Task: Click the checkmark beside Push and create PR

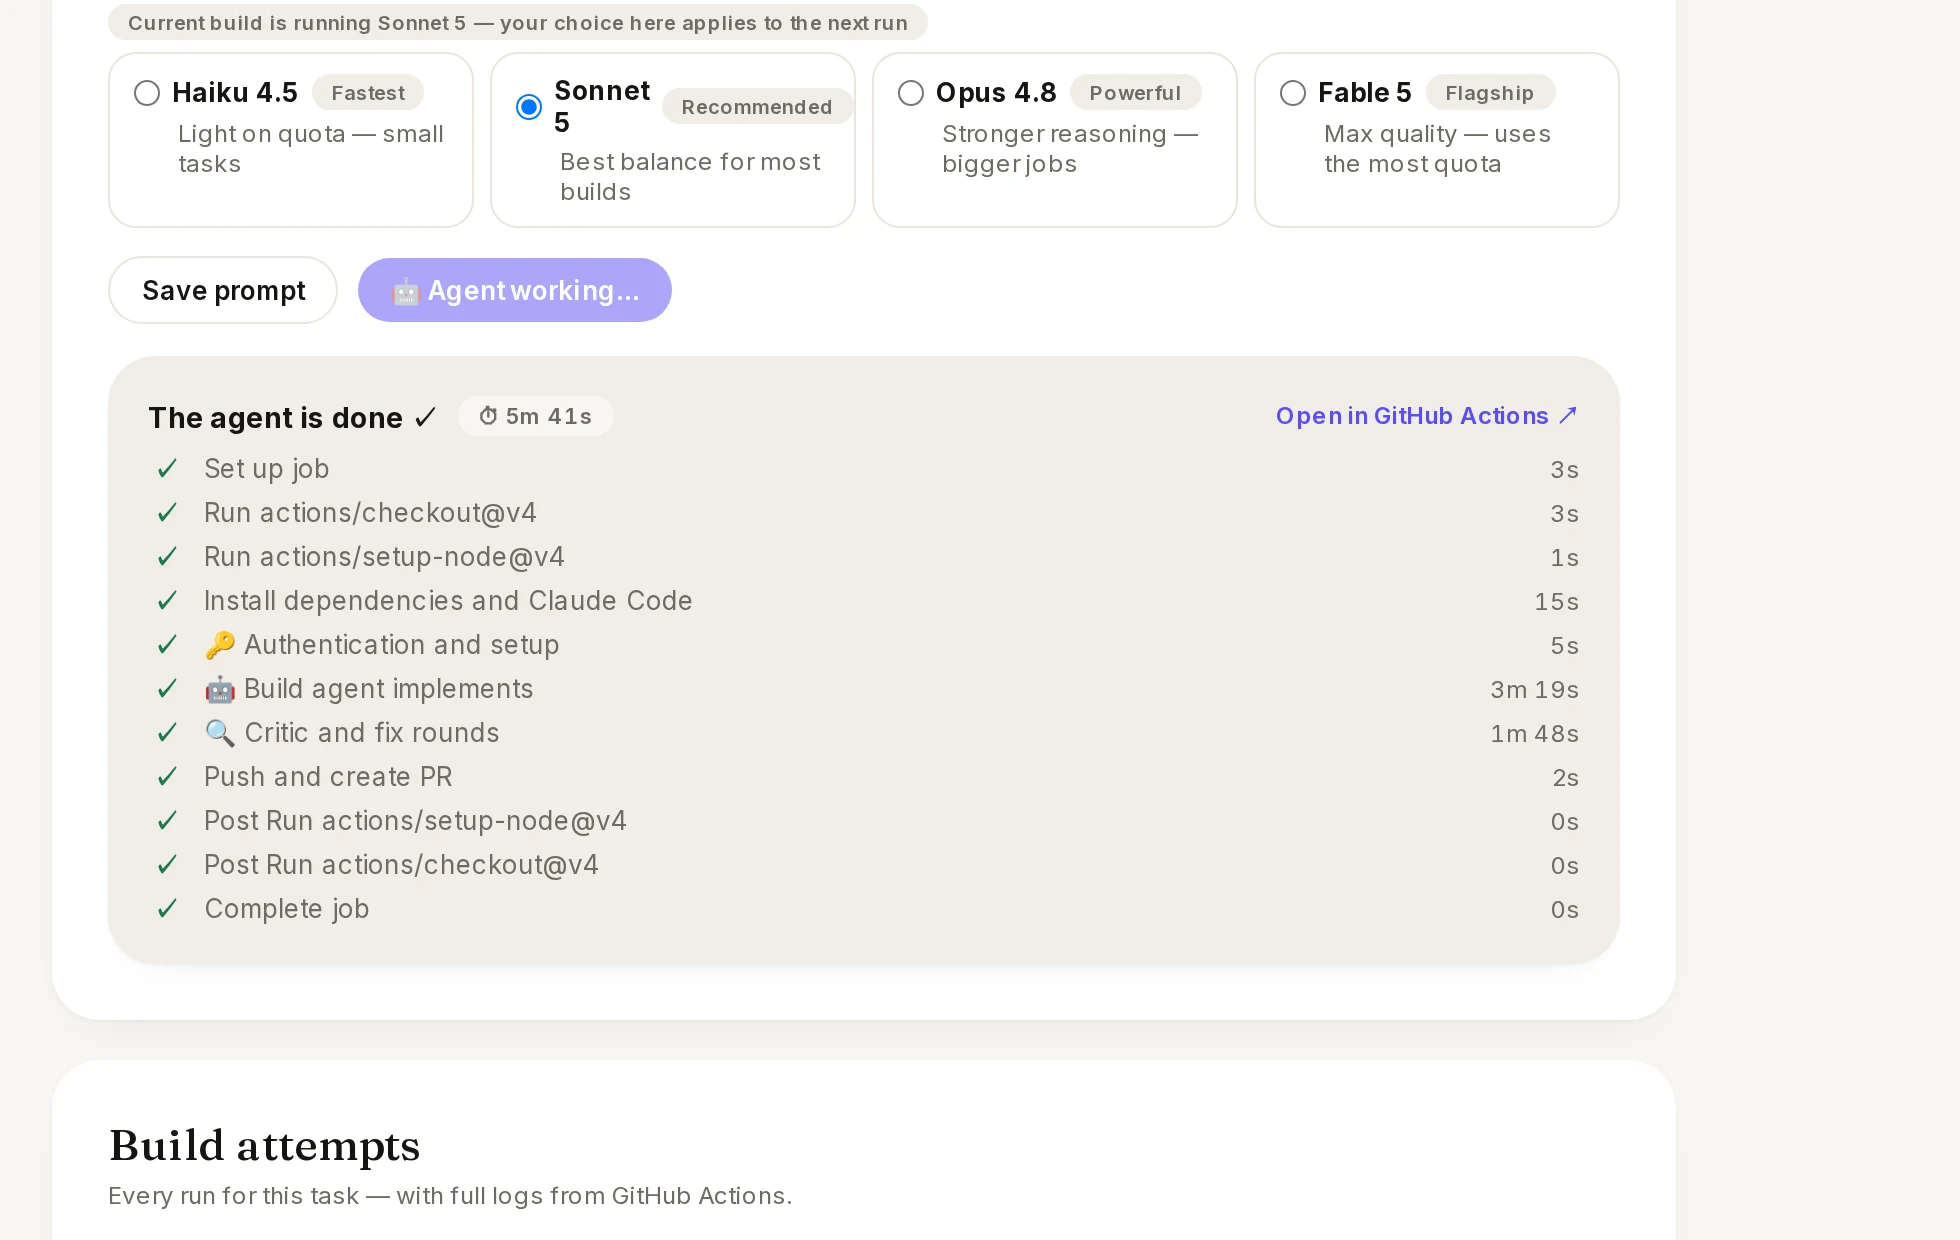Action: coord(167,777)
